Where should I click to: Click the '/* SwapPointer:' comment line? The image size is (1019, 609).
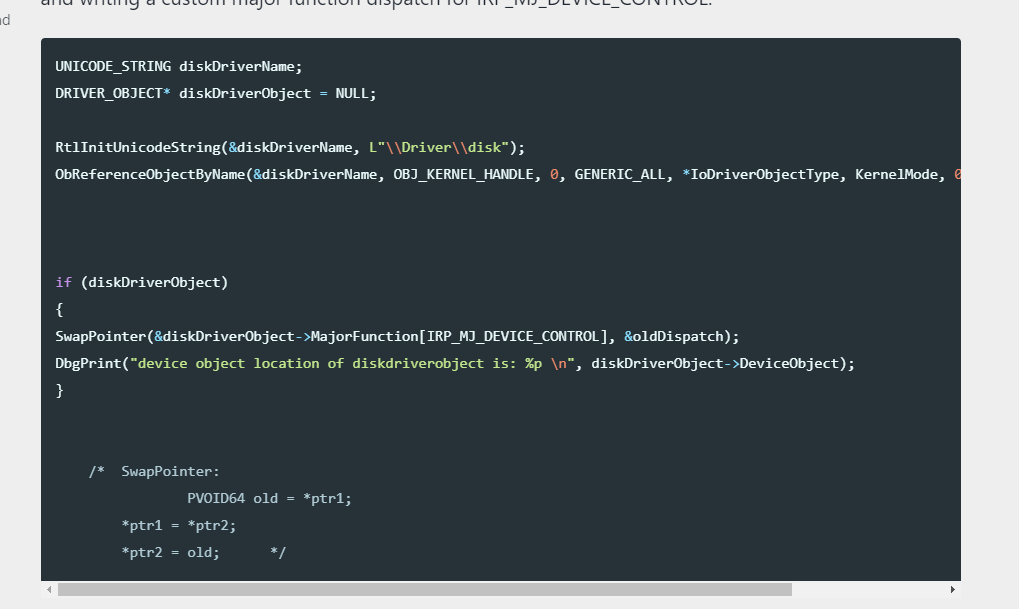[x=154, y=472]
